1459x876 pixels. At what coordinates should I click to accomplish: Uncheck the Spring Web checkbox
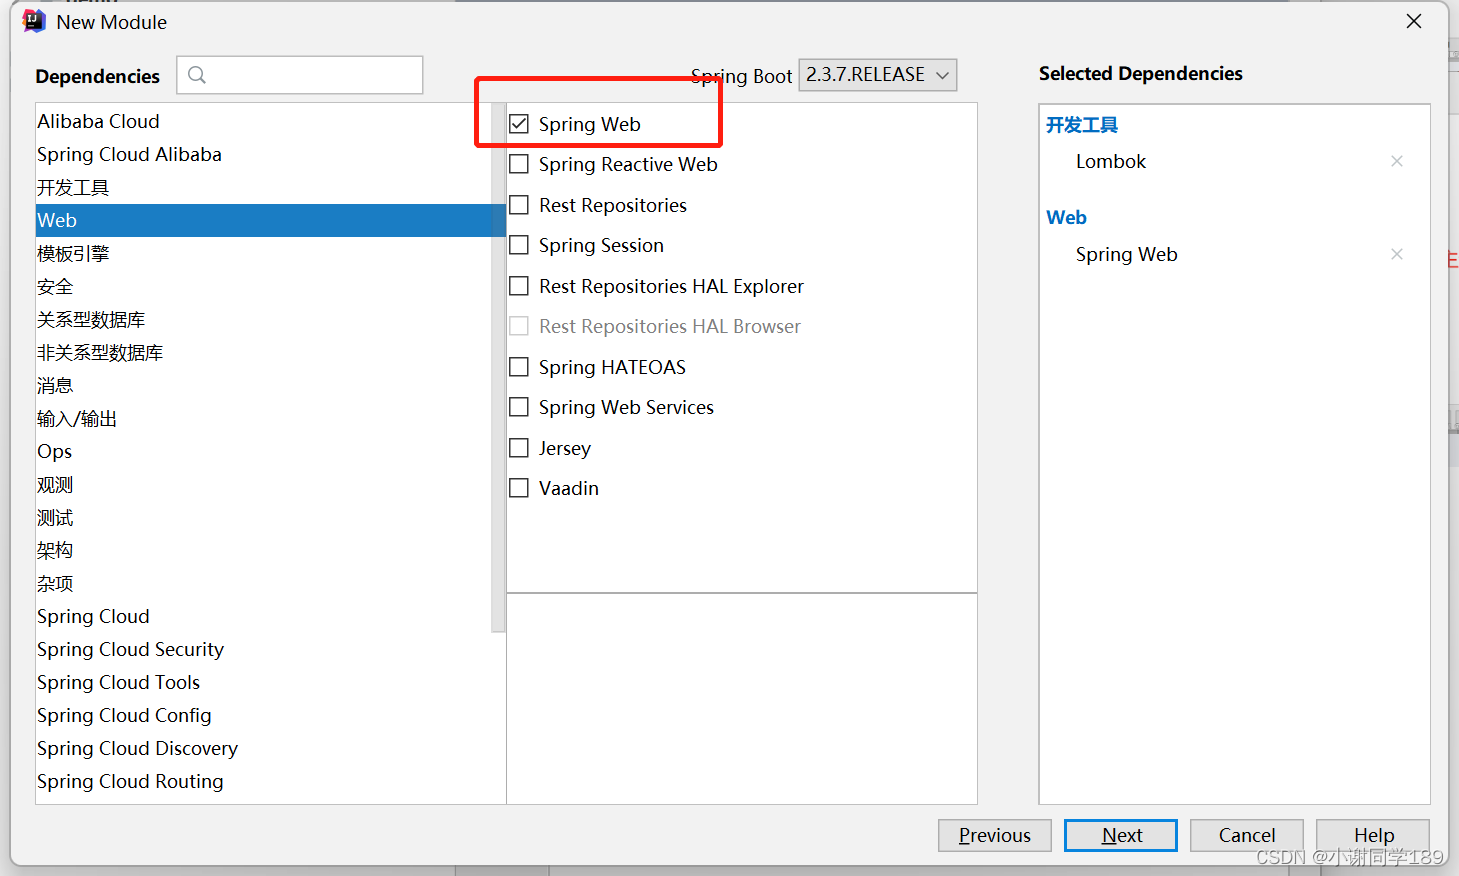pyautogui.click(x=519, y=124)
